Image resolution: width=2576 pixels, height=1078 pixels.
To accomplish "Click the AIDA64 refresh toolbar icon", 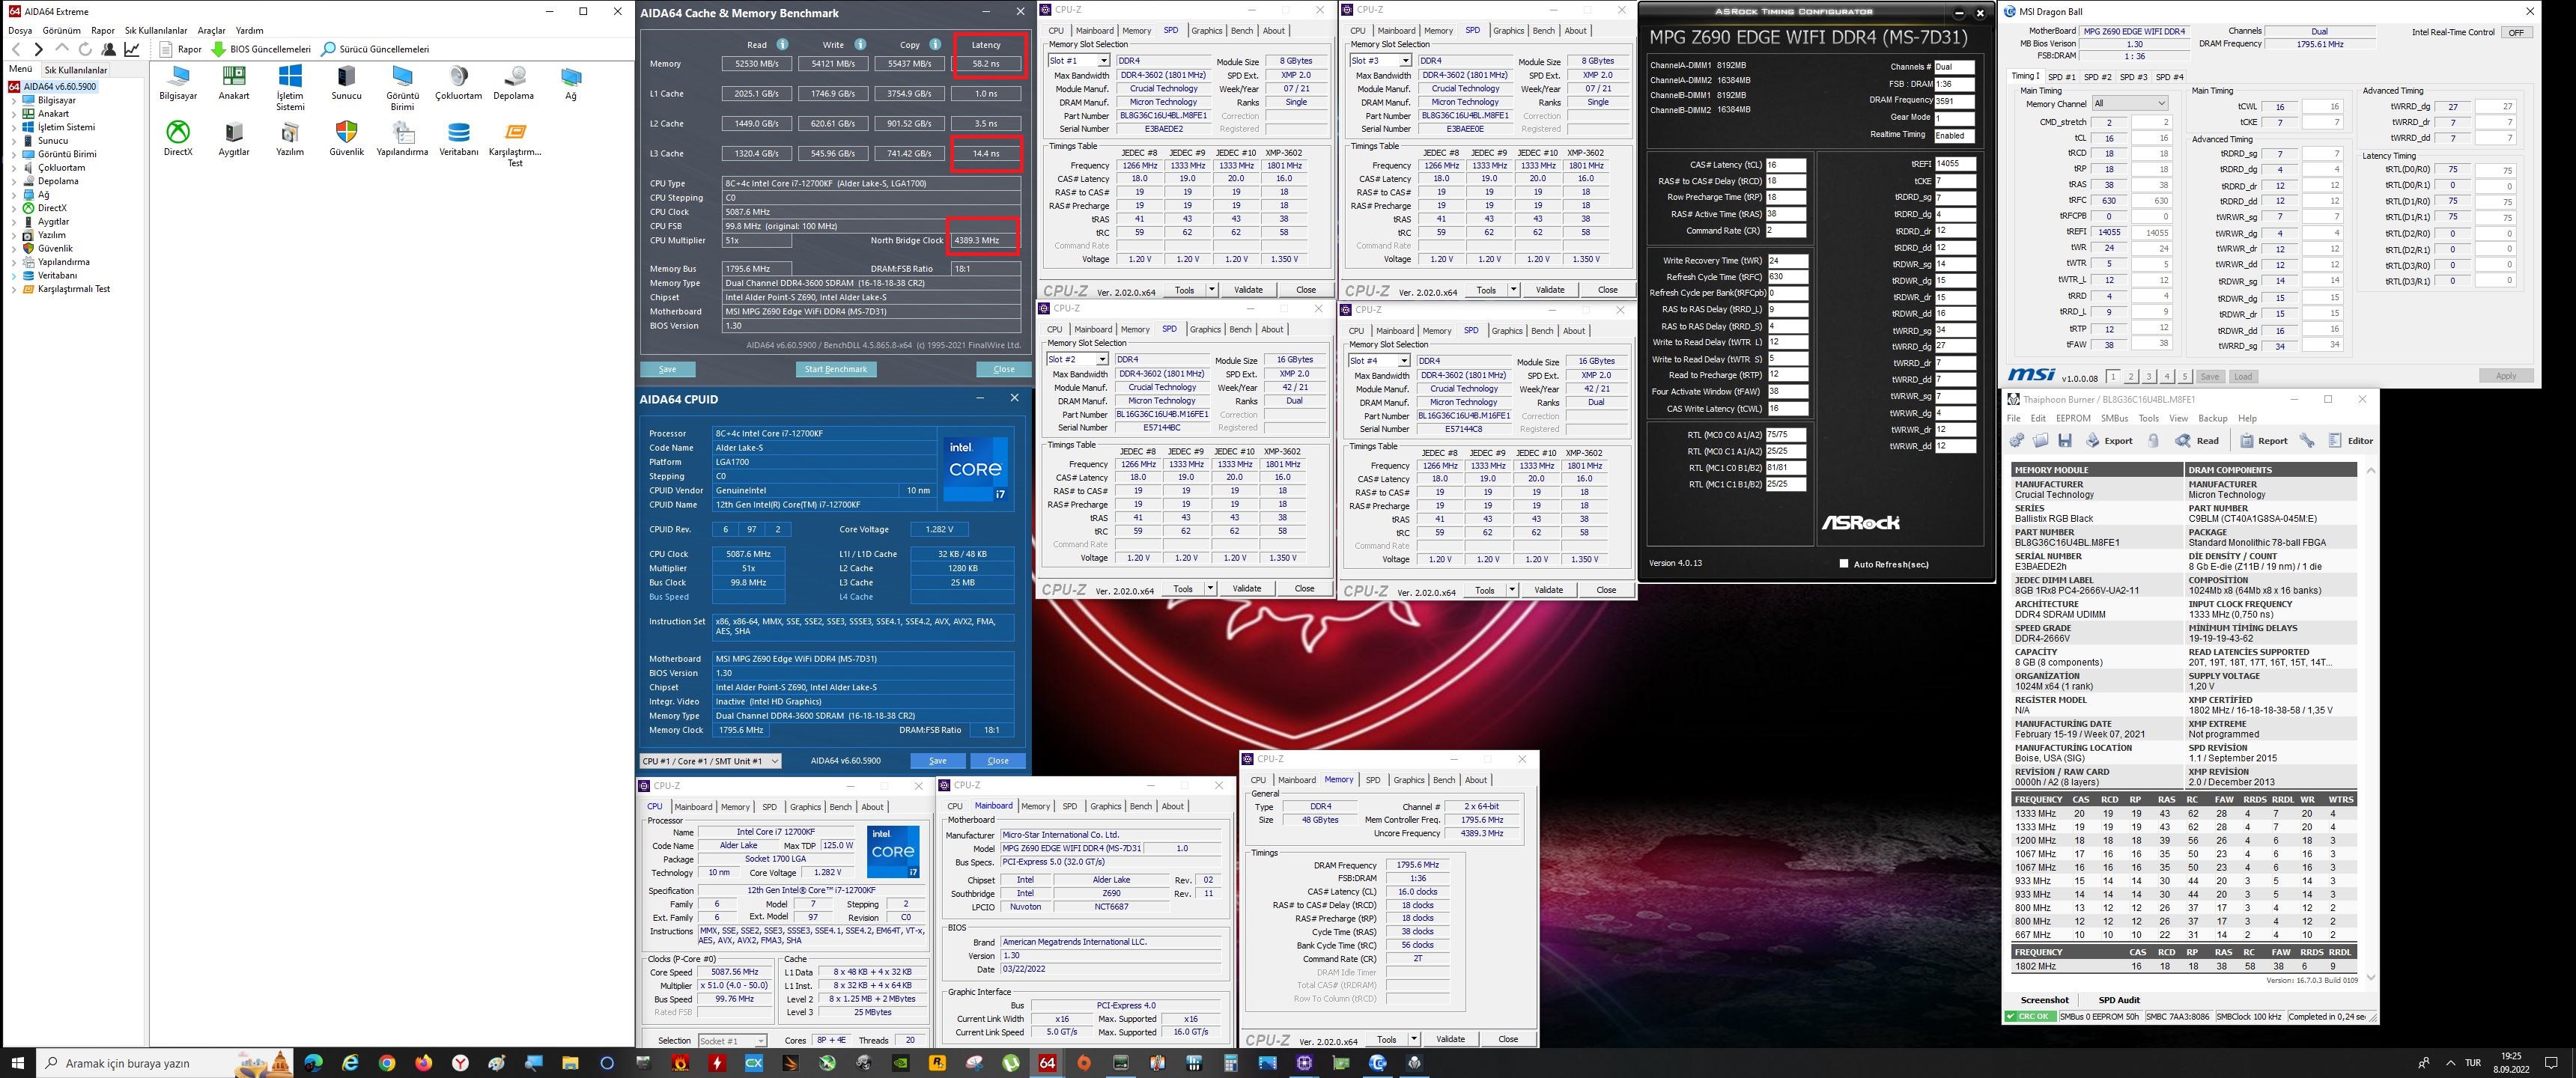I will tap(85, 49).
